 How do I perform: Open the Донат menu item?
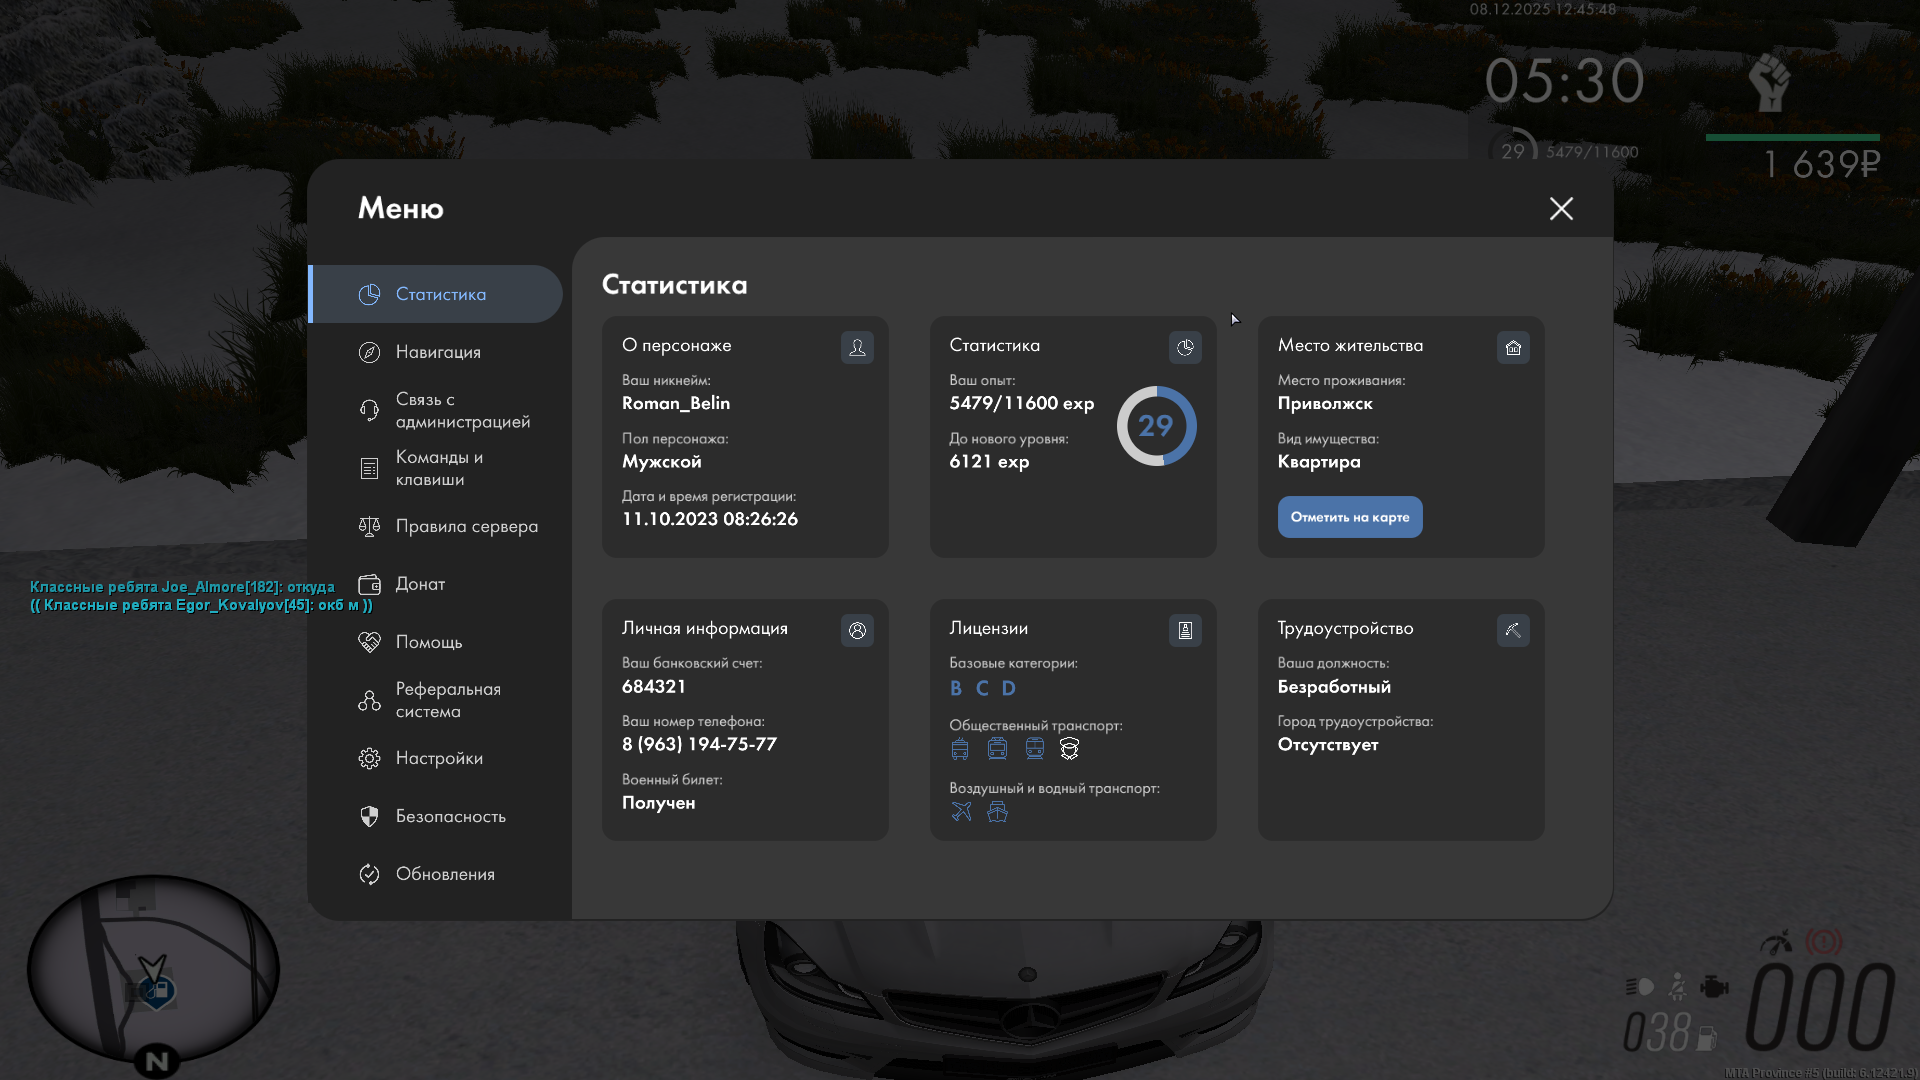point(420,584)
